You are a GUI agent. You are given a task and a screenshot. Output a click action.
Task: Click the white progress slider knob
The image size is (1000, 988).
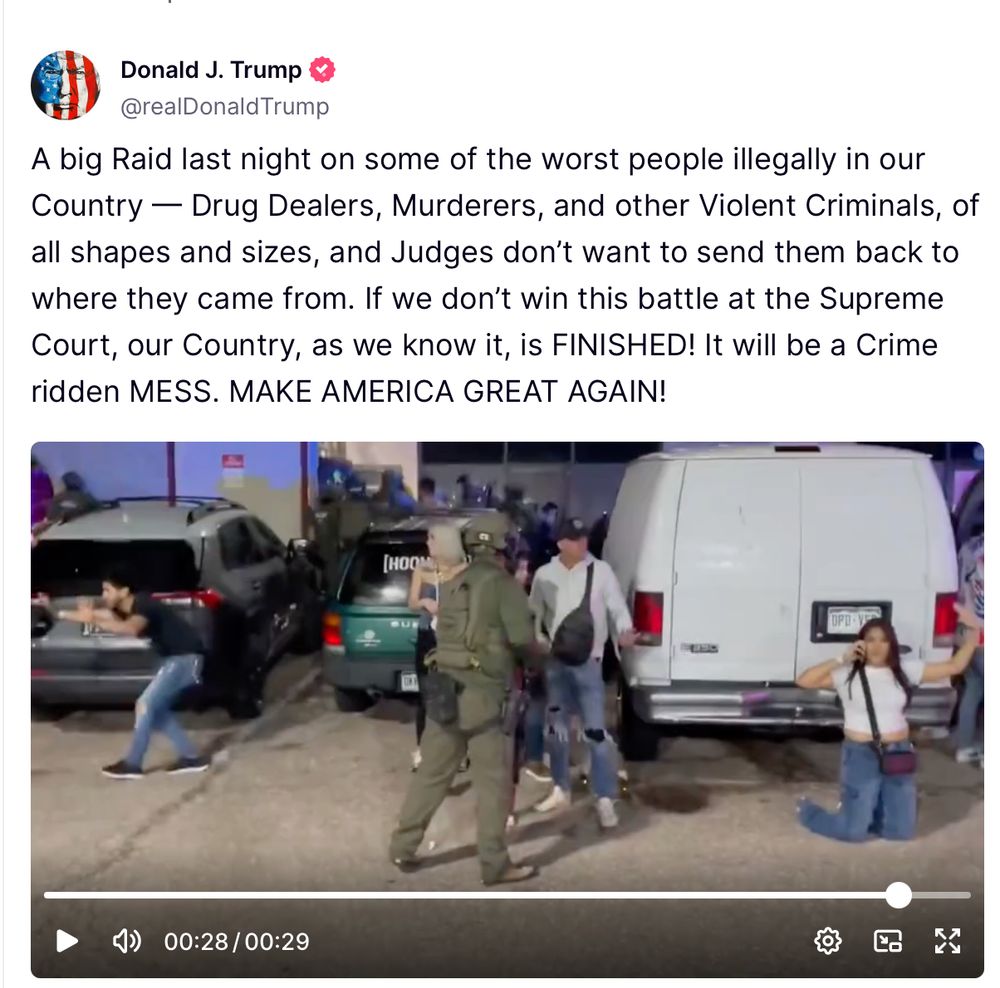tap(899, 896)
